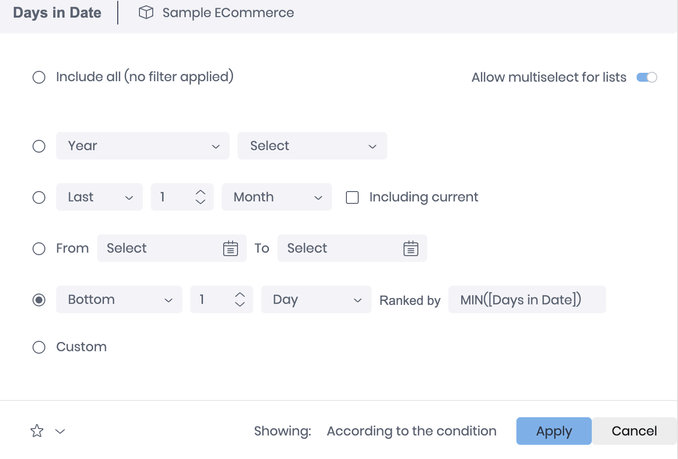The width and height of the screenshot is (678, 459).
Task: Open the Year dropdown
Action: [143, 146]
